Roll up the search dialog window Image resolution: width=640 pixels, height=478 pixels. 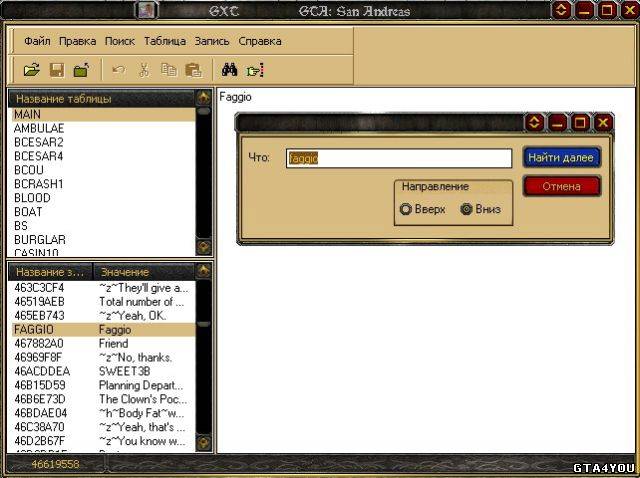pyautogui.click(x=534, y=122)
